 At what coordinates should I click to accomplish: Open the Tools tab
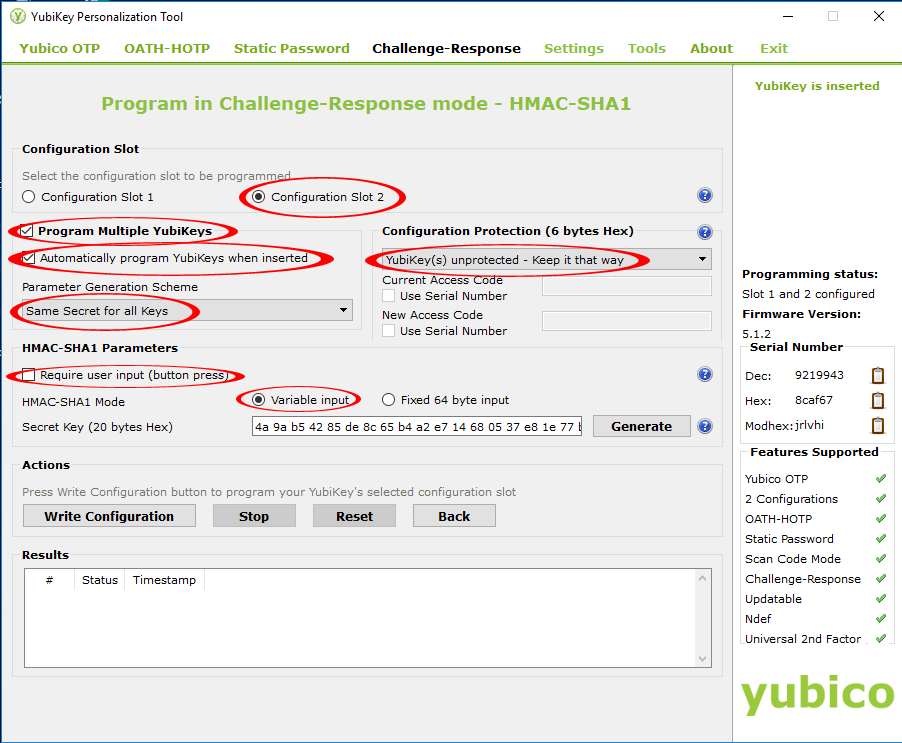coord(647,48)
